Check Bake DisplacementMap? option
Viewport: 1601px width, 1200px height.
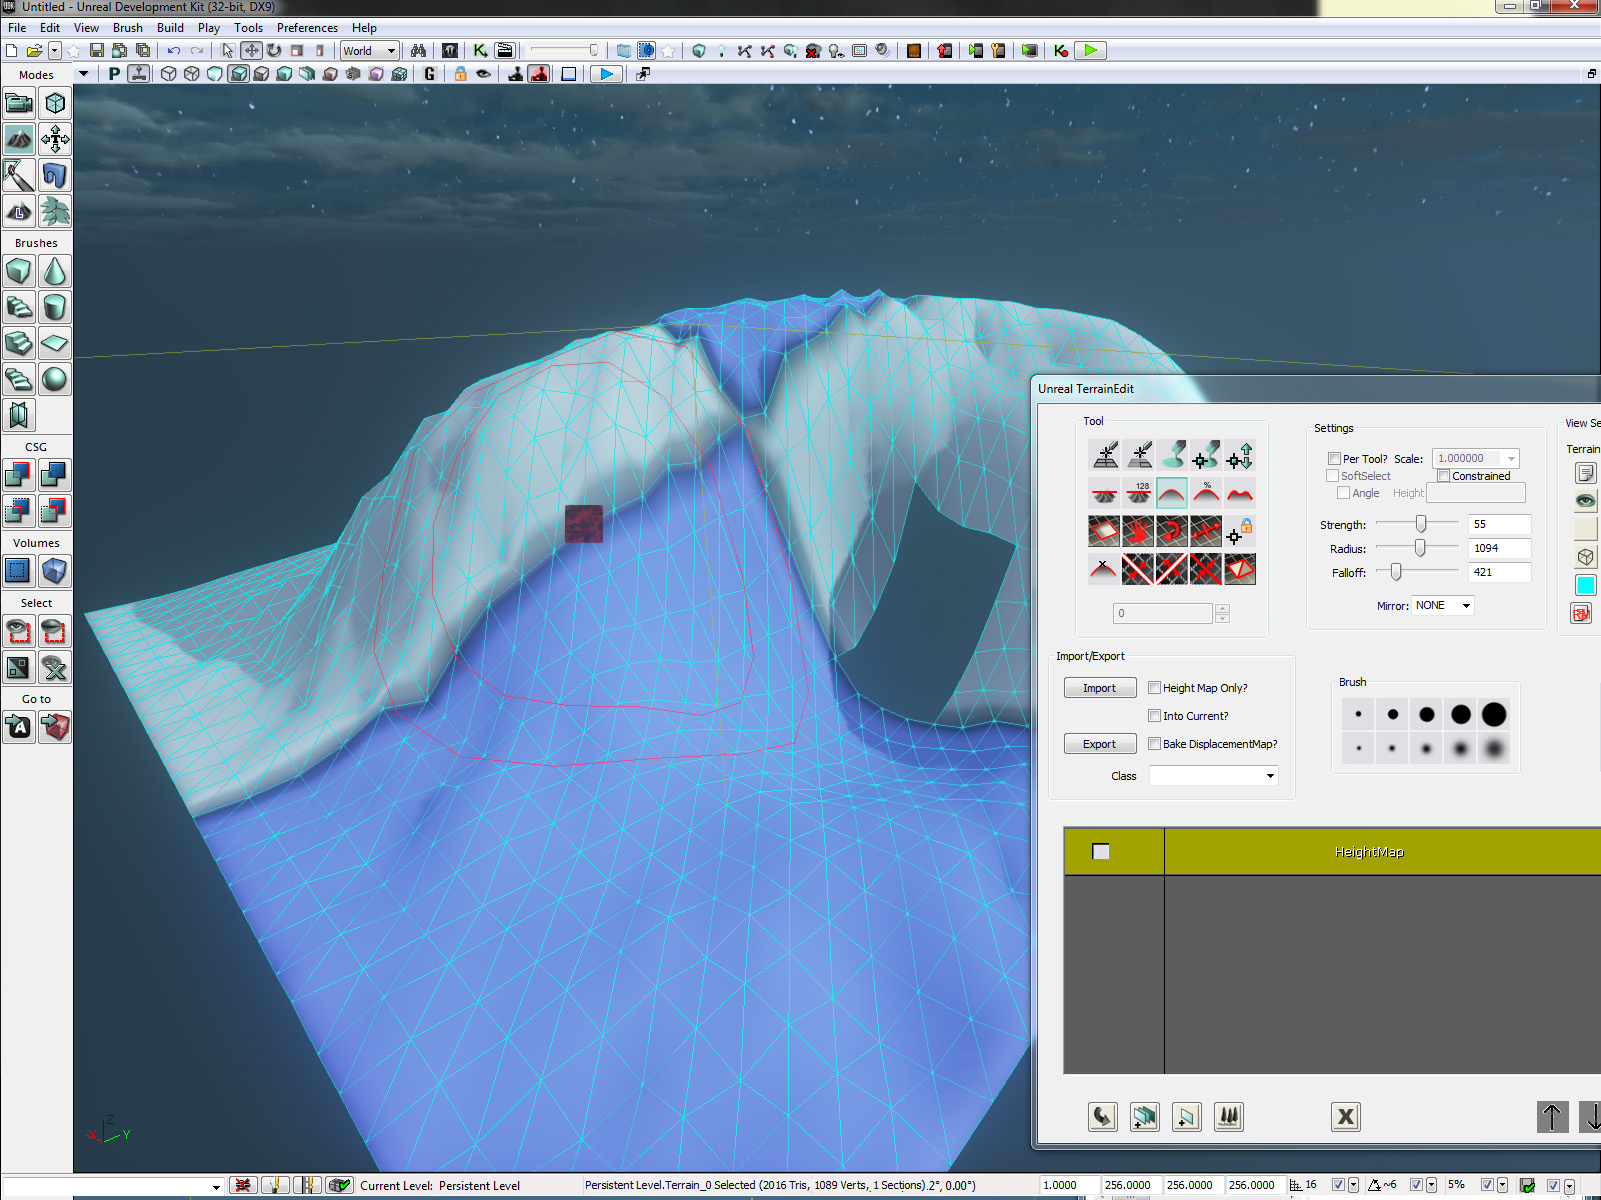1155,744
